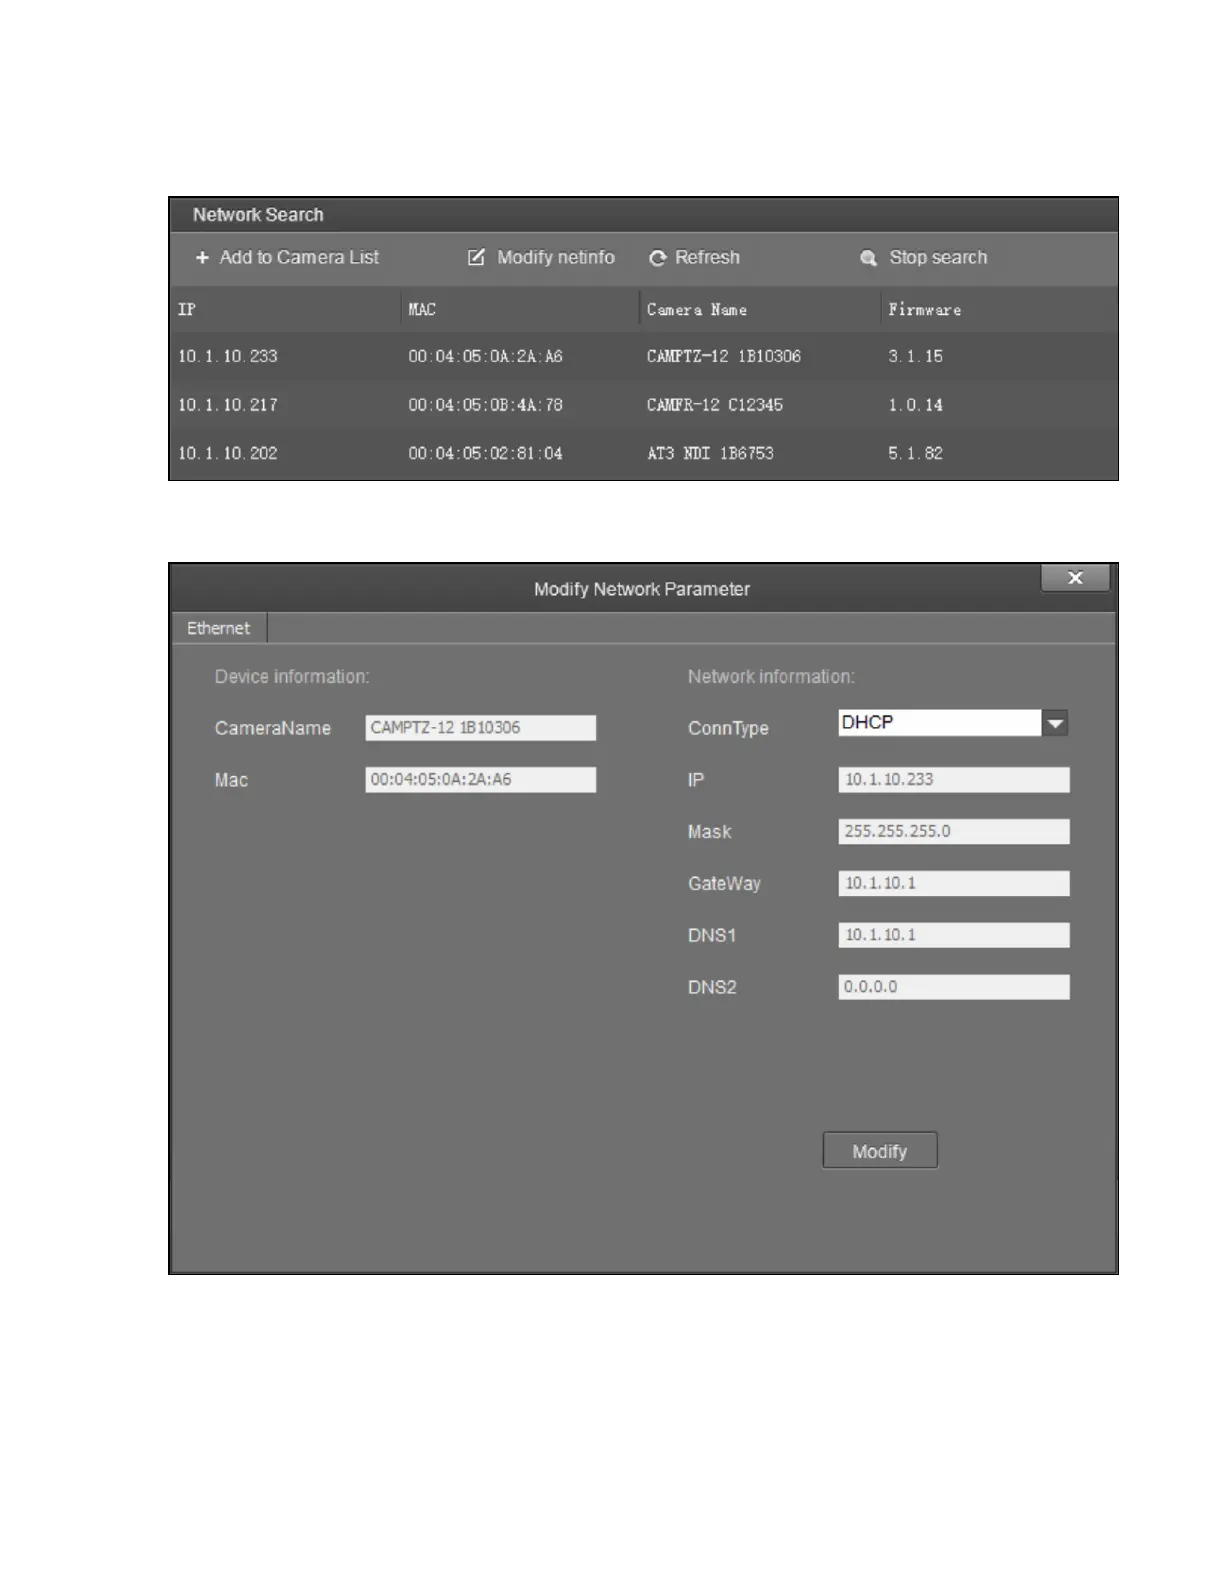
Task: Click the ConnType label
Action: coord(728,729)
